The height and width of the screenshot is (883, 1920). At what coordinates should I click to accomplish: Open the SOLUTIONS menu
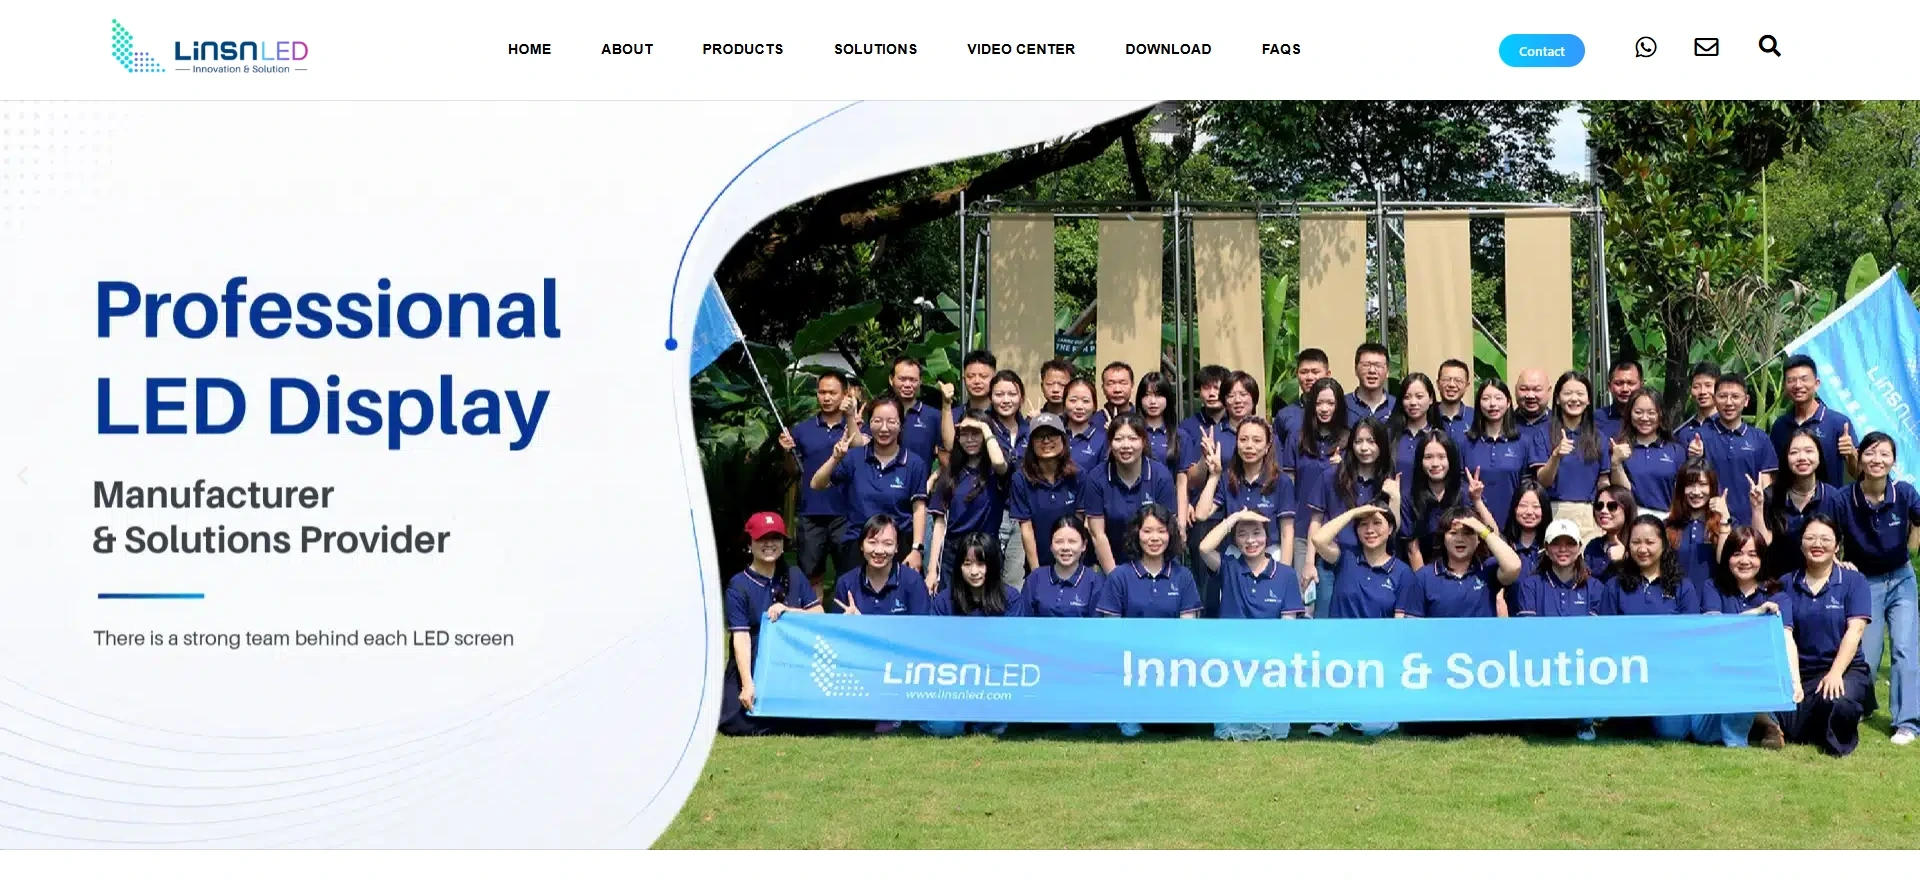point(875,49)
